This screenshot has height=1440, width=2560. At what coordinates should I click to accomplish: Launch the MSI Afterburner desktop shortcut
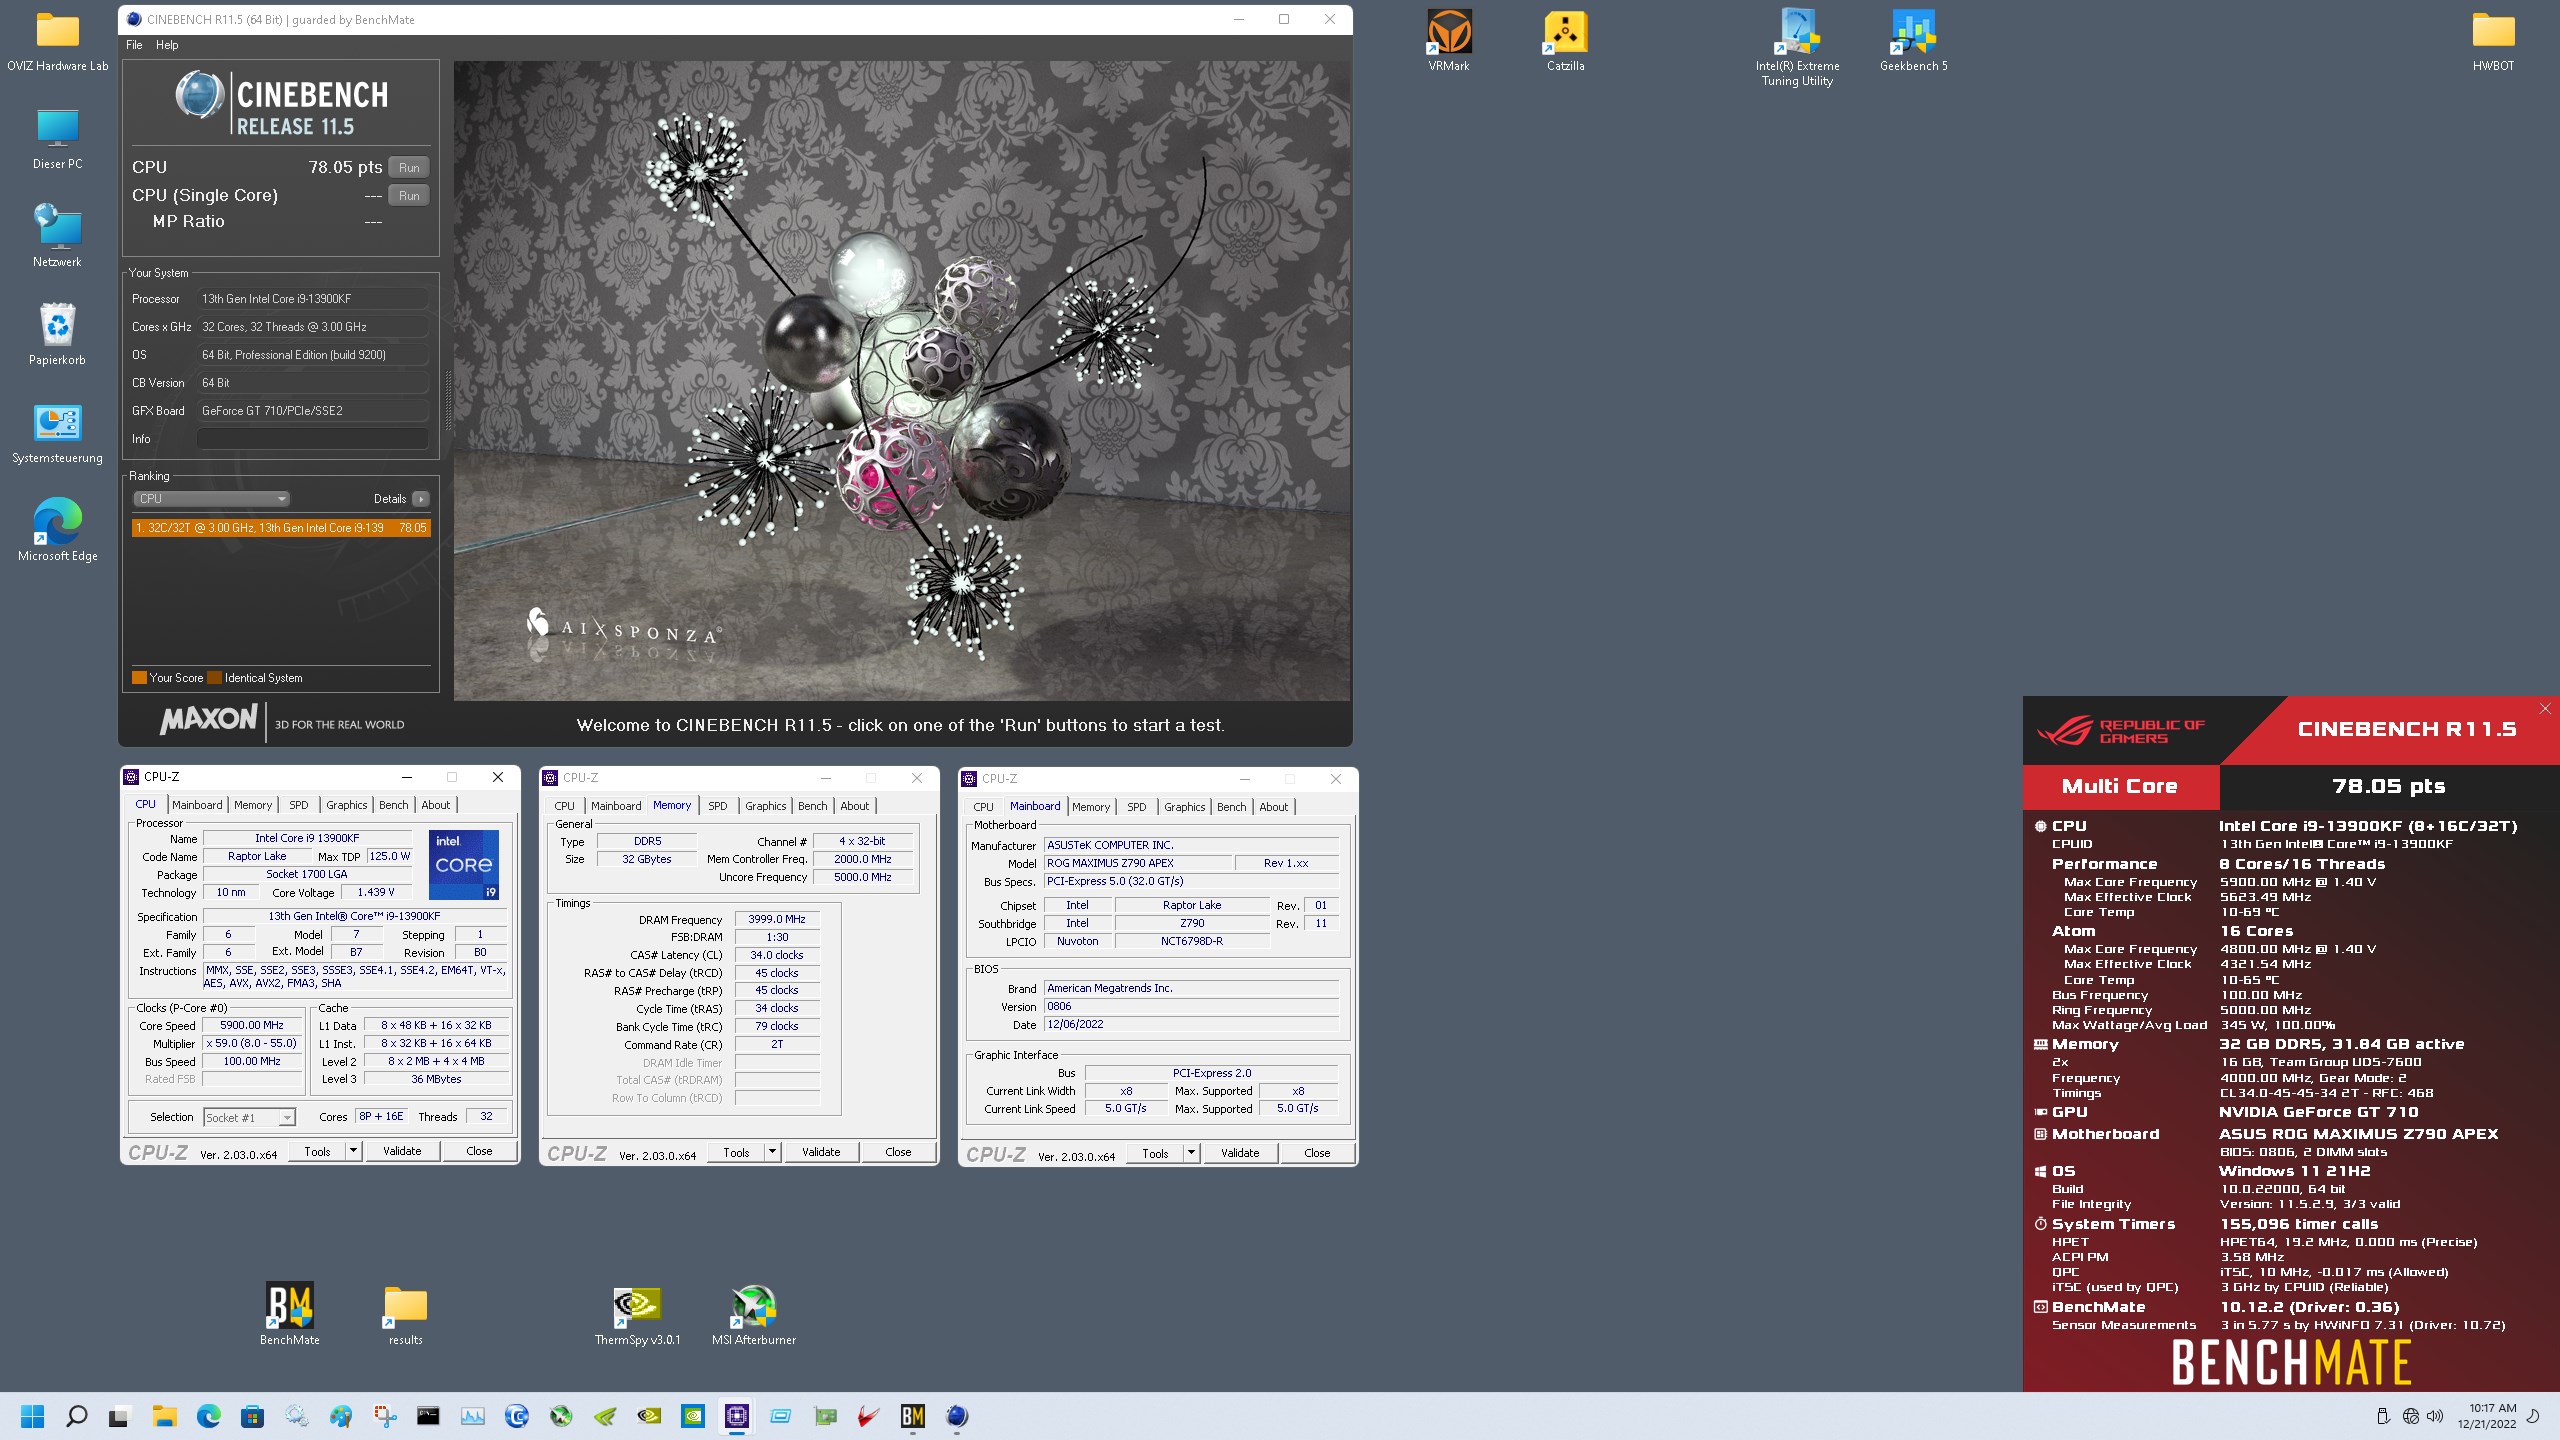754,1314
